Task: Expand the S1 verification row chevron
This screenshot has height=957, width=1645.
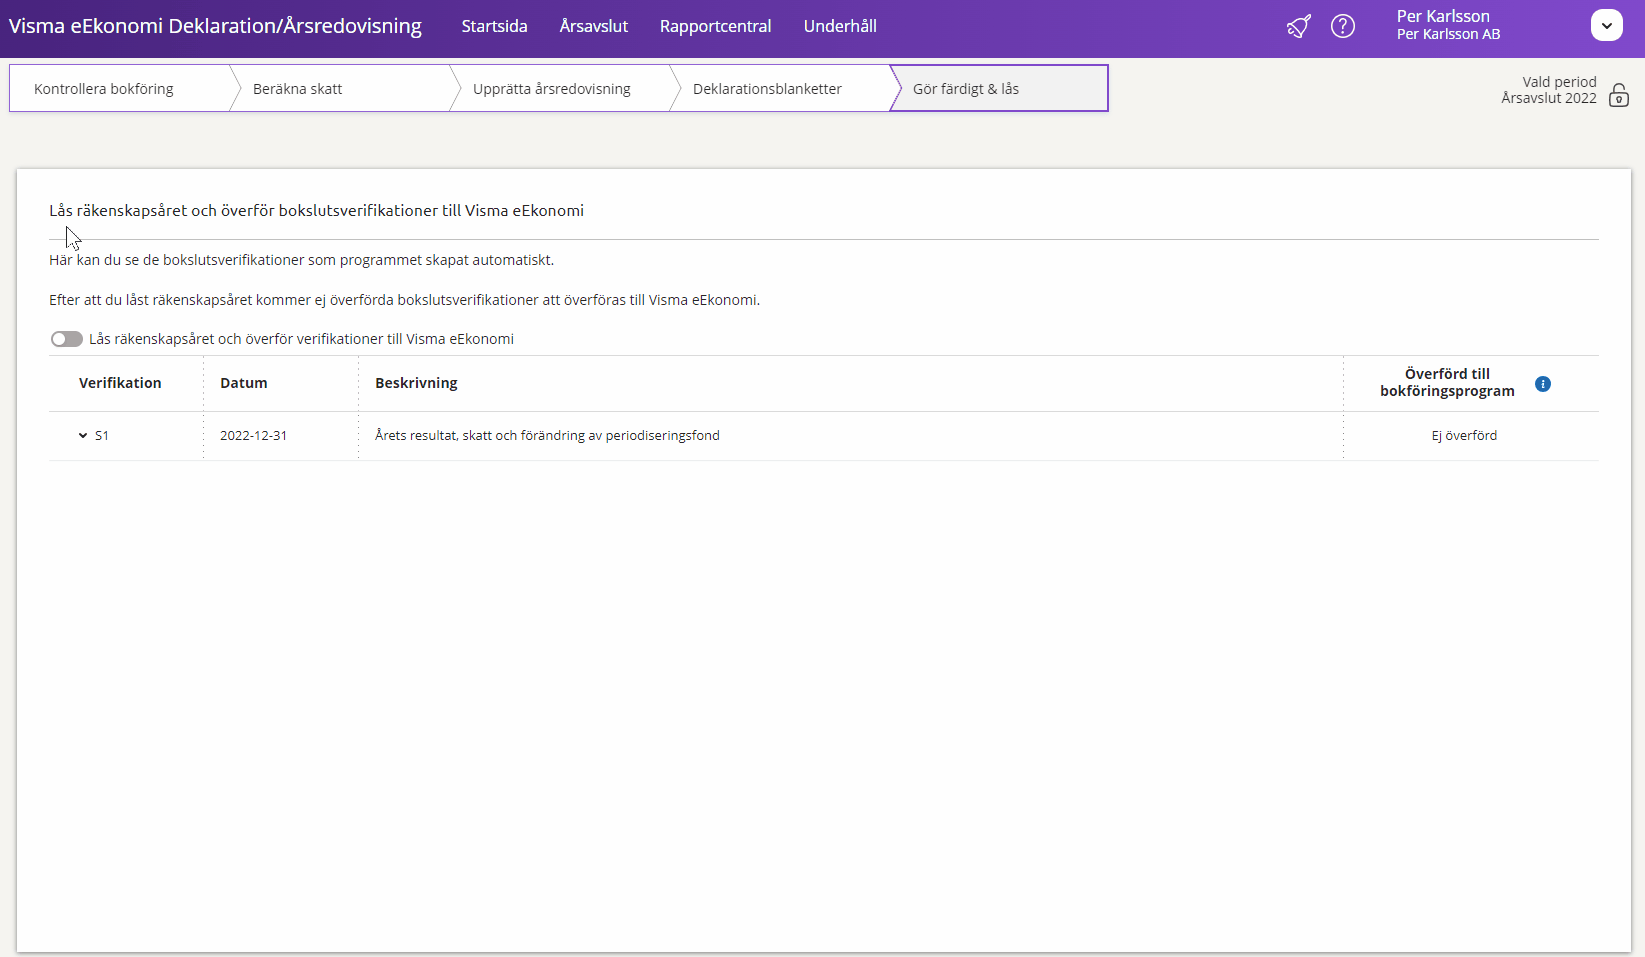Action: (x=83, y=436)
